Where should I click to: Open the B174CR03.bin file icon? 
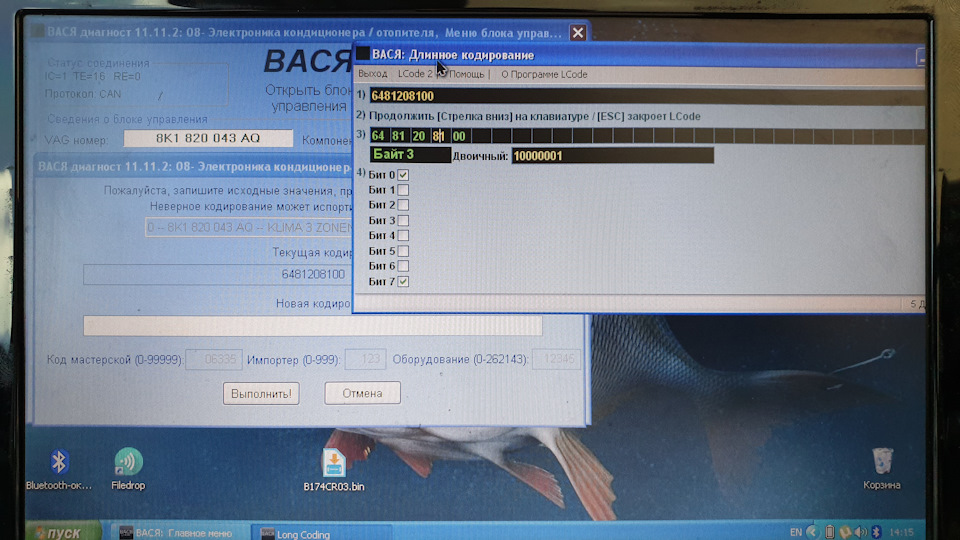pos(334,463)
